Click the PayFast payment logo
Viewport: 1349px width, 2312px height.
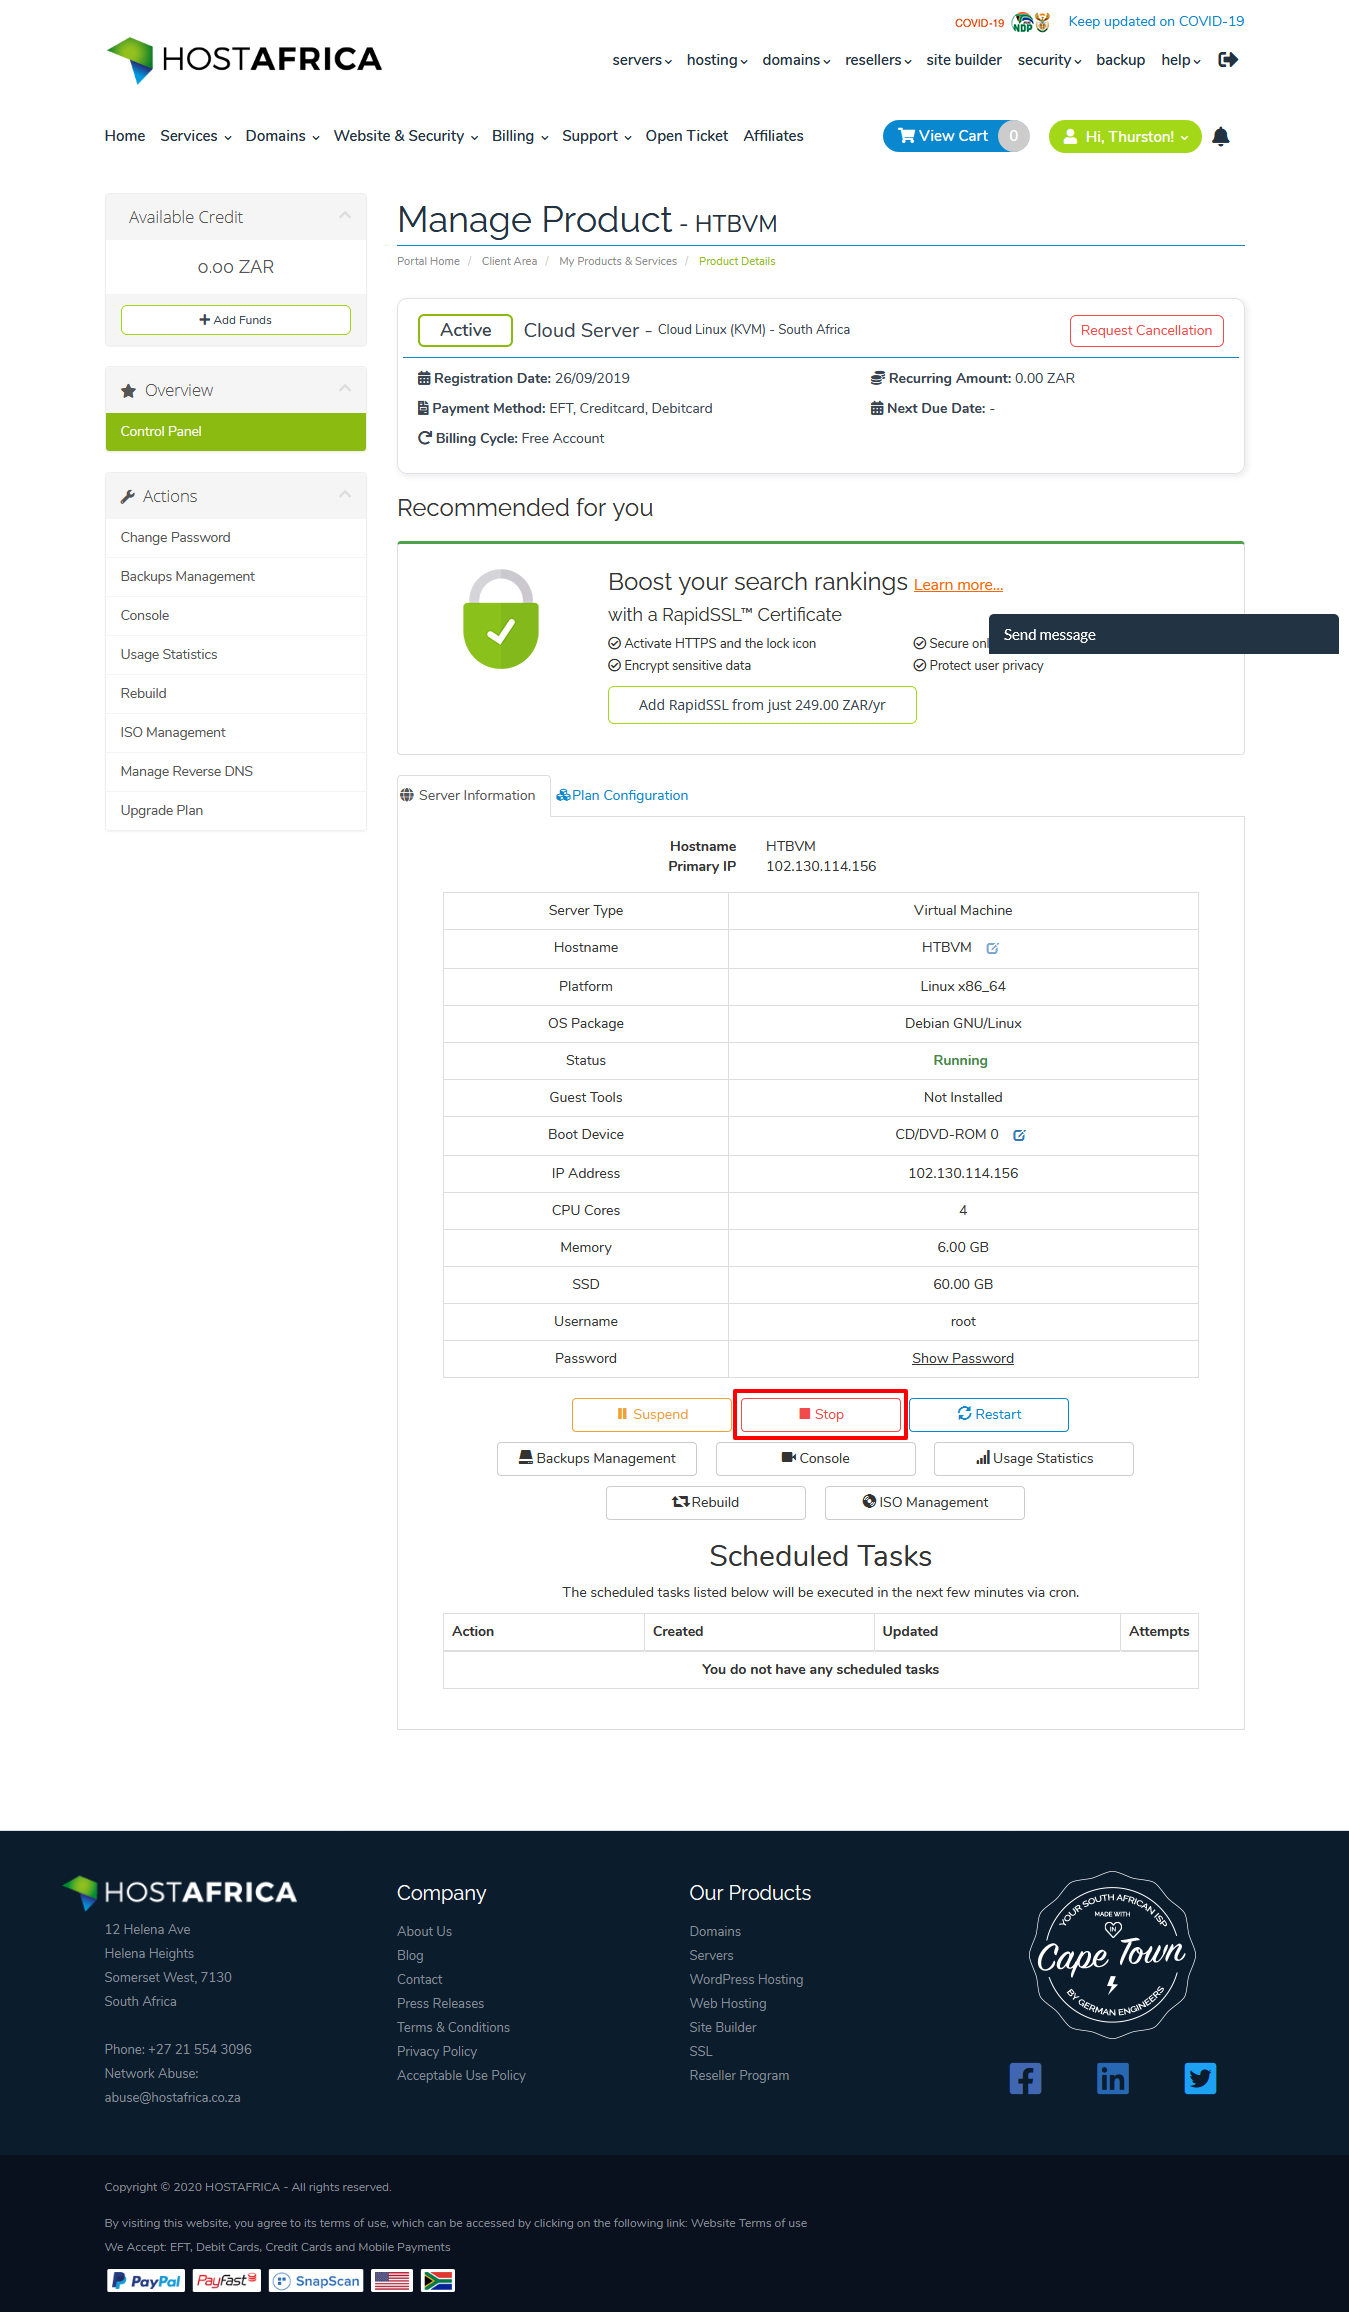point(227,2281)
